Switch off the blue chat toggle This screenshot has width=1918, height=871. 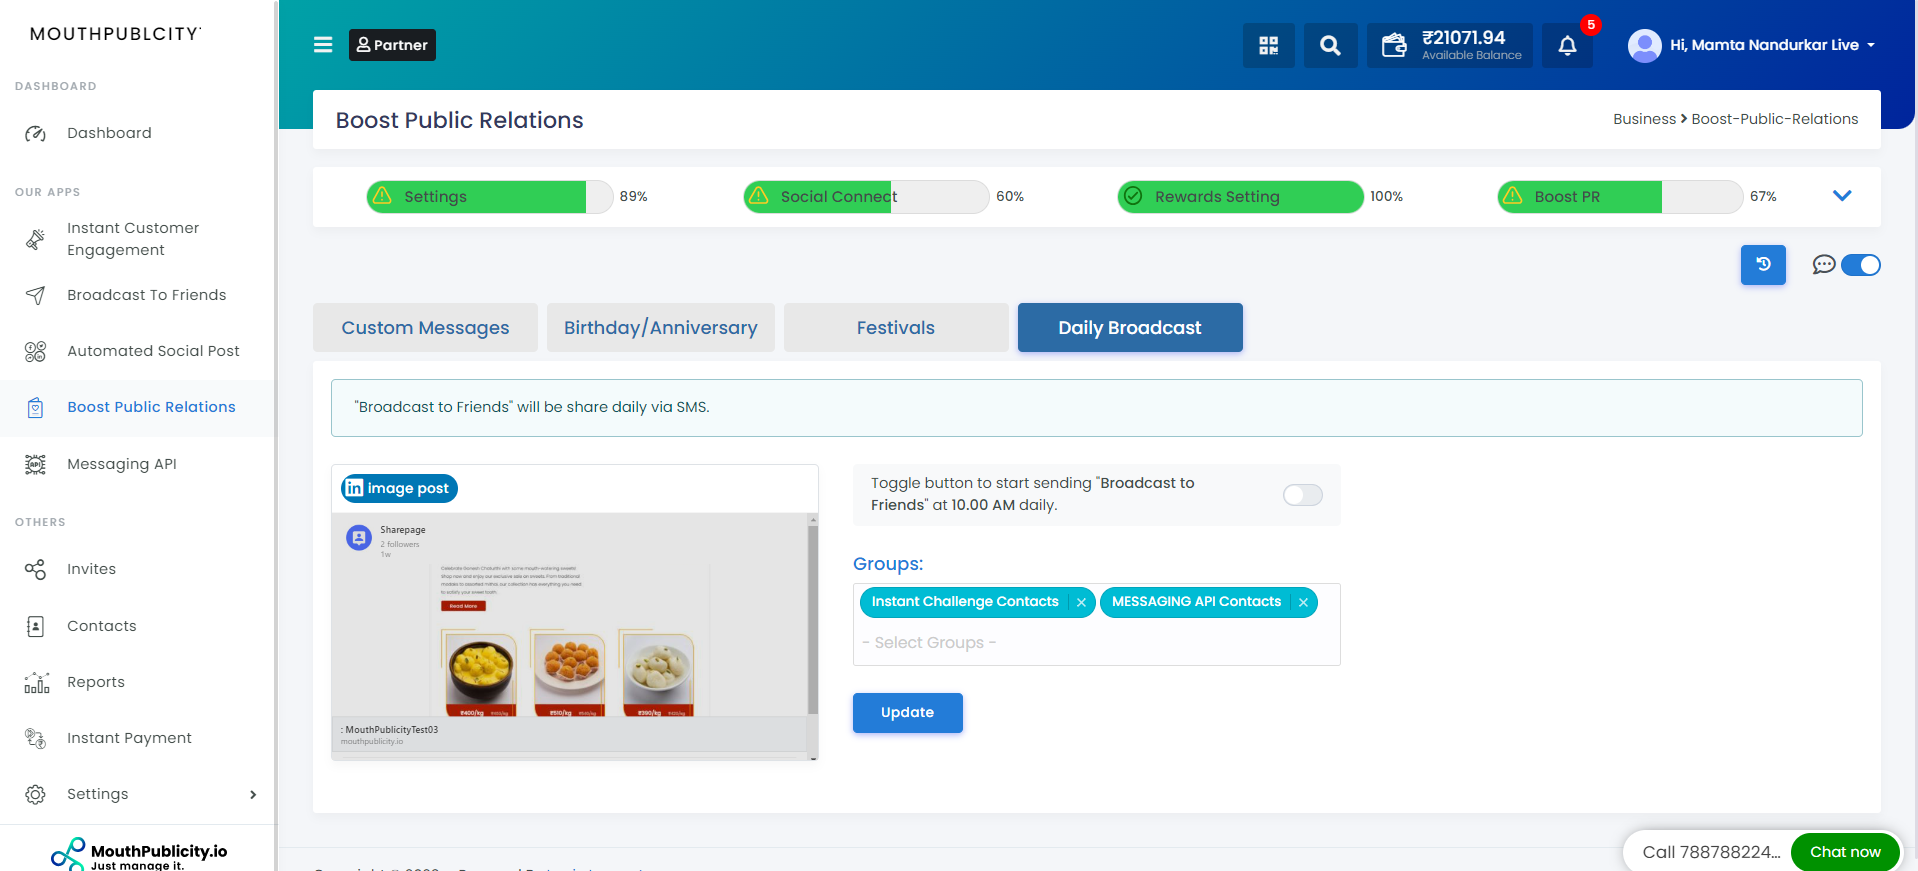[x=1860, y=265]
